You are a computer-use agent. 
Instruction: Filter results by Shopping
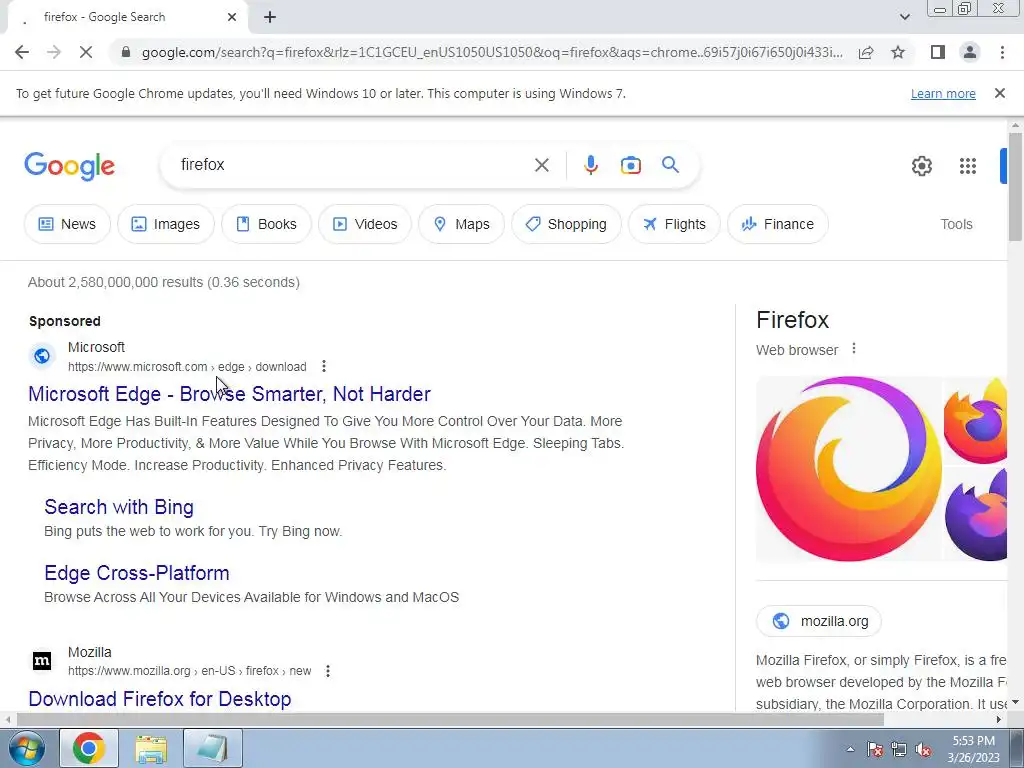point(566,224)
